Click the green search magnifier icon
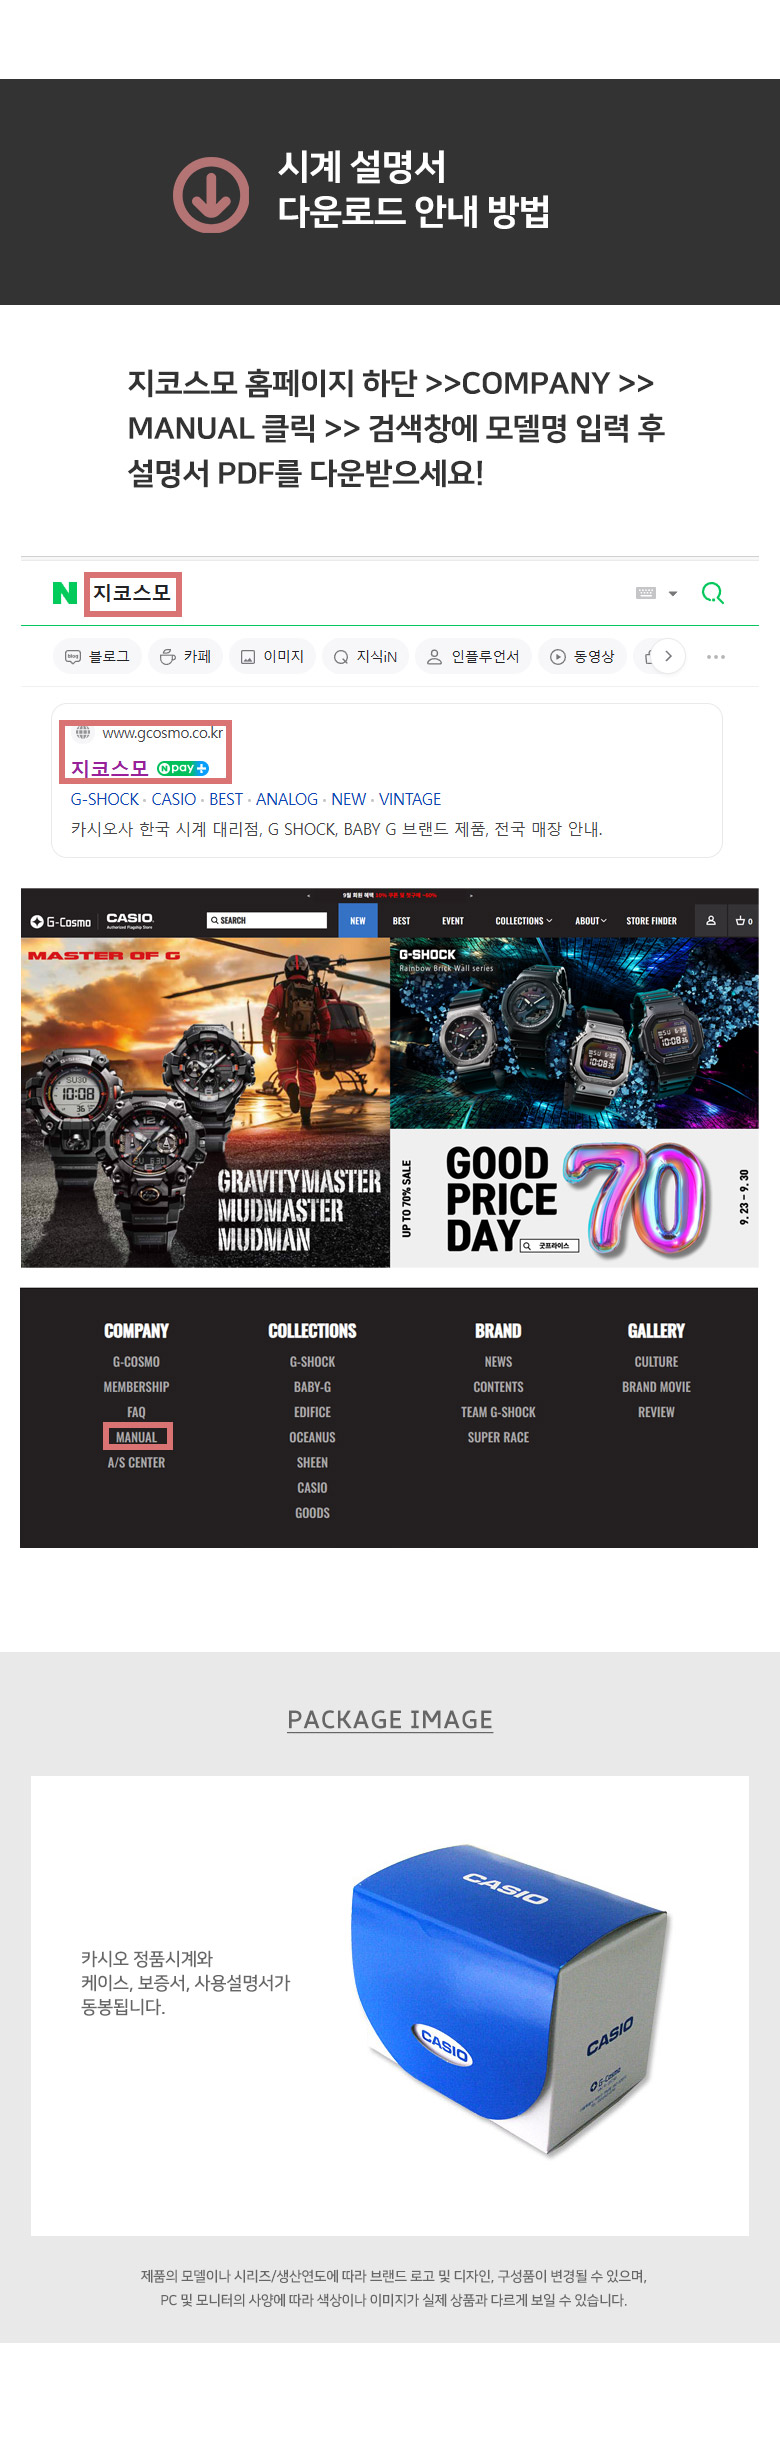The width and height of the screenshot is (780, 2450). tap(713, 593)
